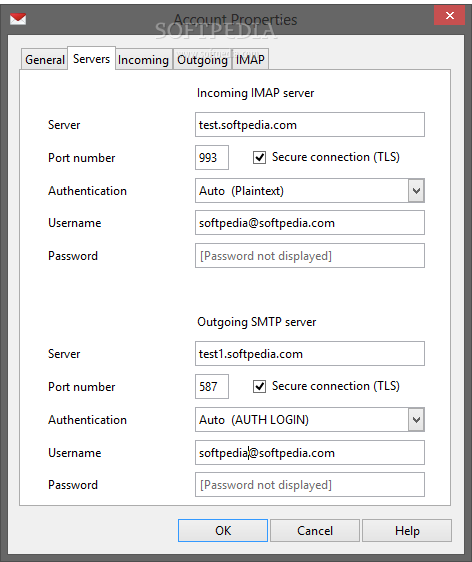Click the IMAP Password field
The width and height of the screenshot is (472, 562).
(x=310, y=256)
